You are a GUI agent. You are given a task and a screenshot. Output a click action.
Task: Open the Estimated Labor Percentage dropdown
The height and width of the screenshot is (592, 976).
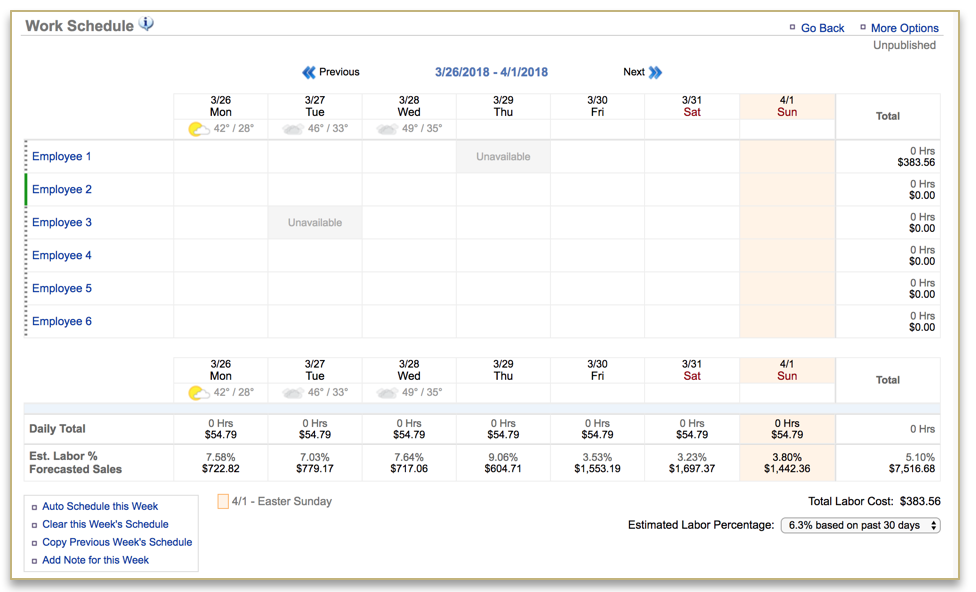click(860, 525)
